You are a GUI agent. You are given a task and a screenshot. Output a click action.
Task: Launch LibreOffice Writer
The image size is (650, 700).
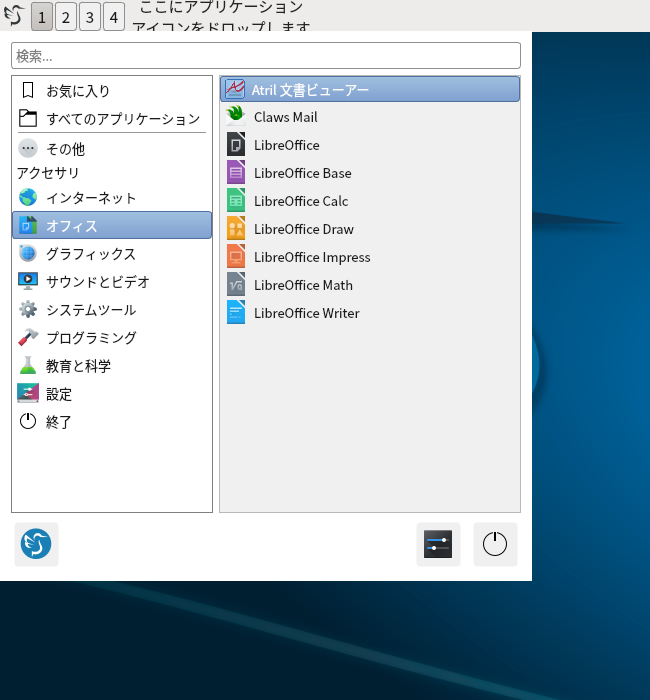coord(370,313)
